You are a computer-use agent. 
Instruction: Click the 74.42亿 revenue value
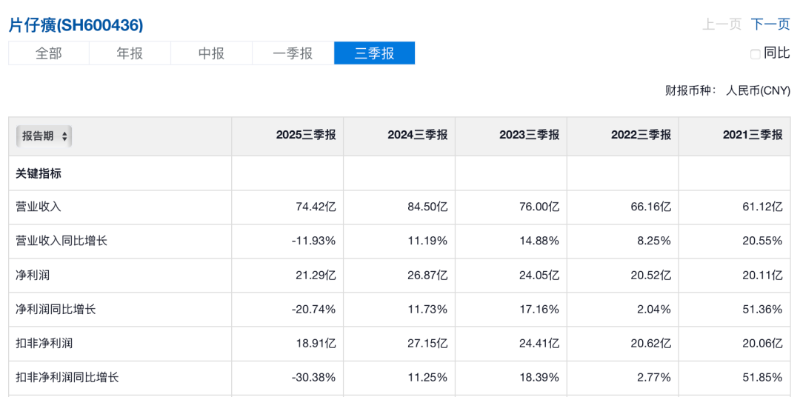(x=316, y=207)
